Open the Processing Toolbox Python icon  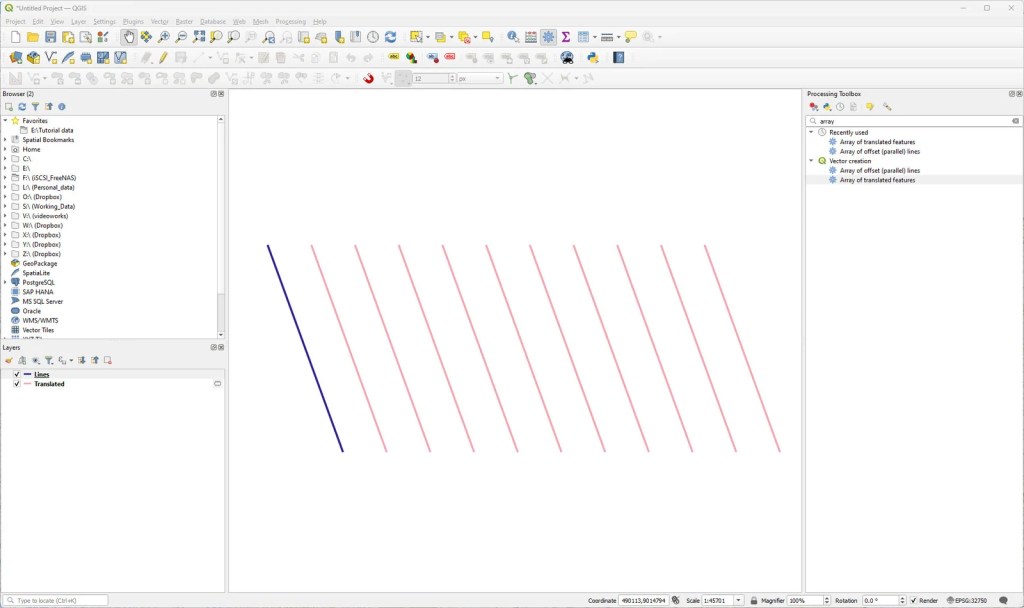(x=827, y=106)
